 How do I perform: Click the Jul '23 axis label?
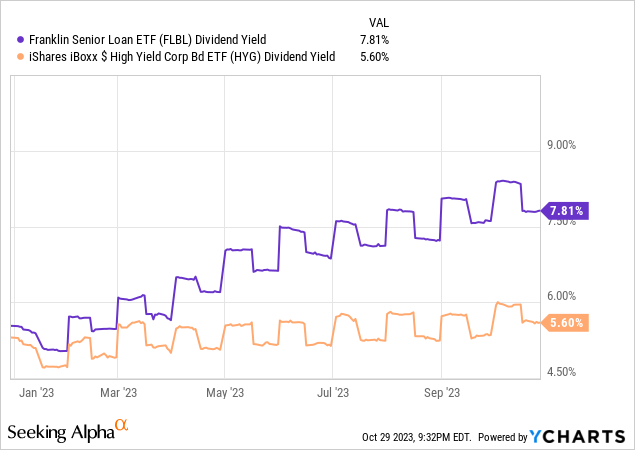pyautogui.click(x=333, y=392)
